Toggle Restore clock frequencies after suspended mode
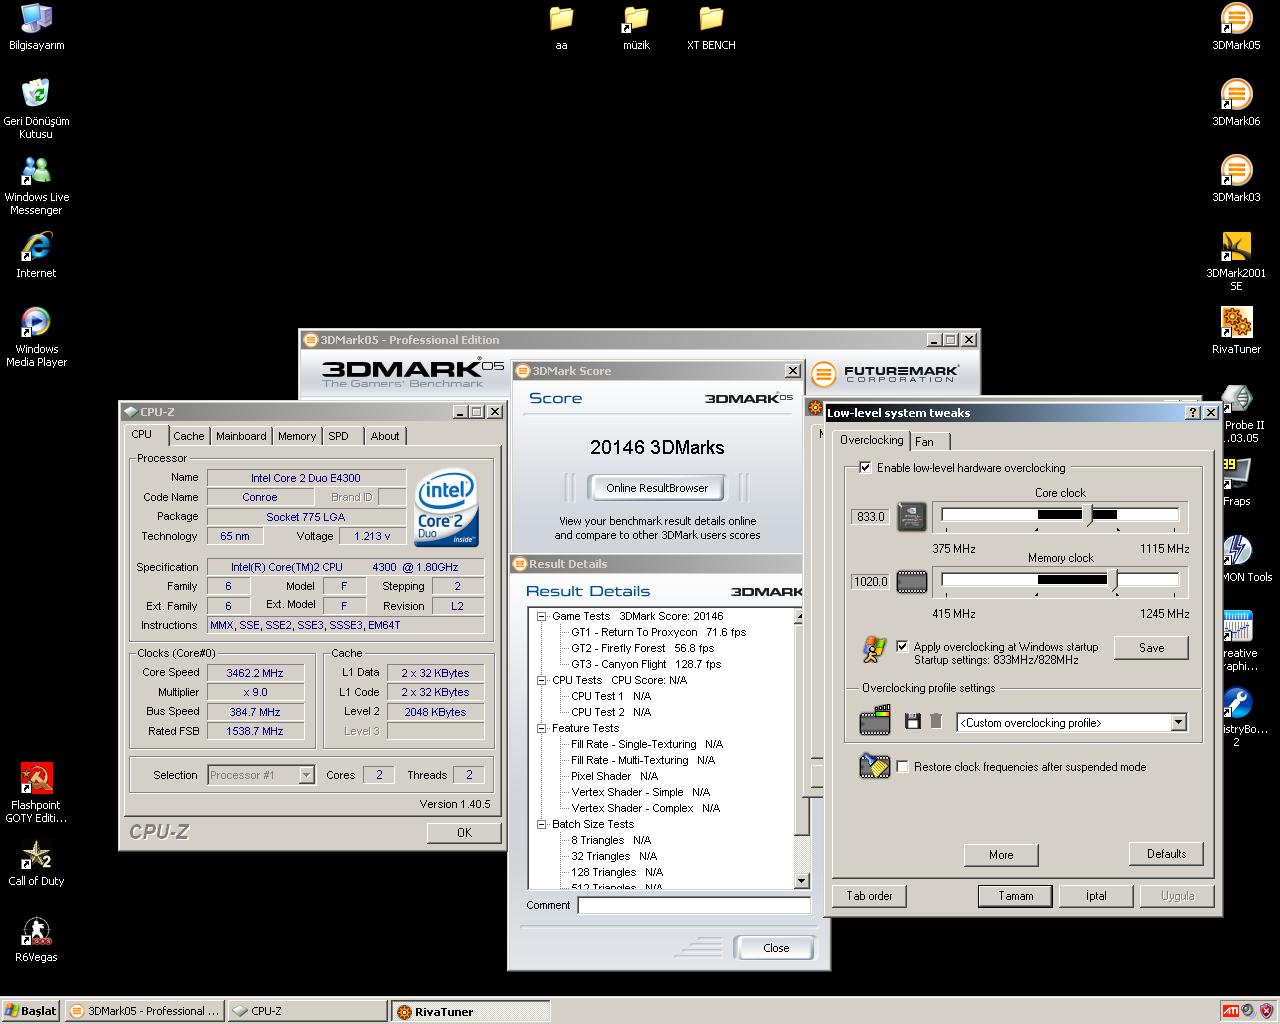Viewport: 1280px width, 1024px height. coord(903,767)
